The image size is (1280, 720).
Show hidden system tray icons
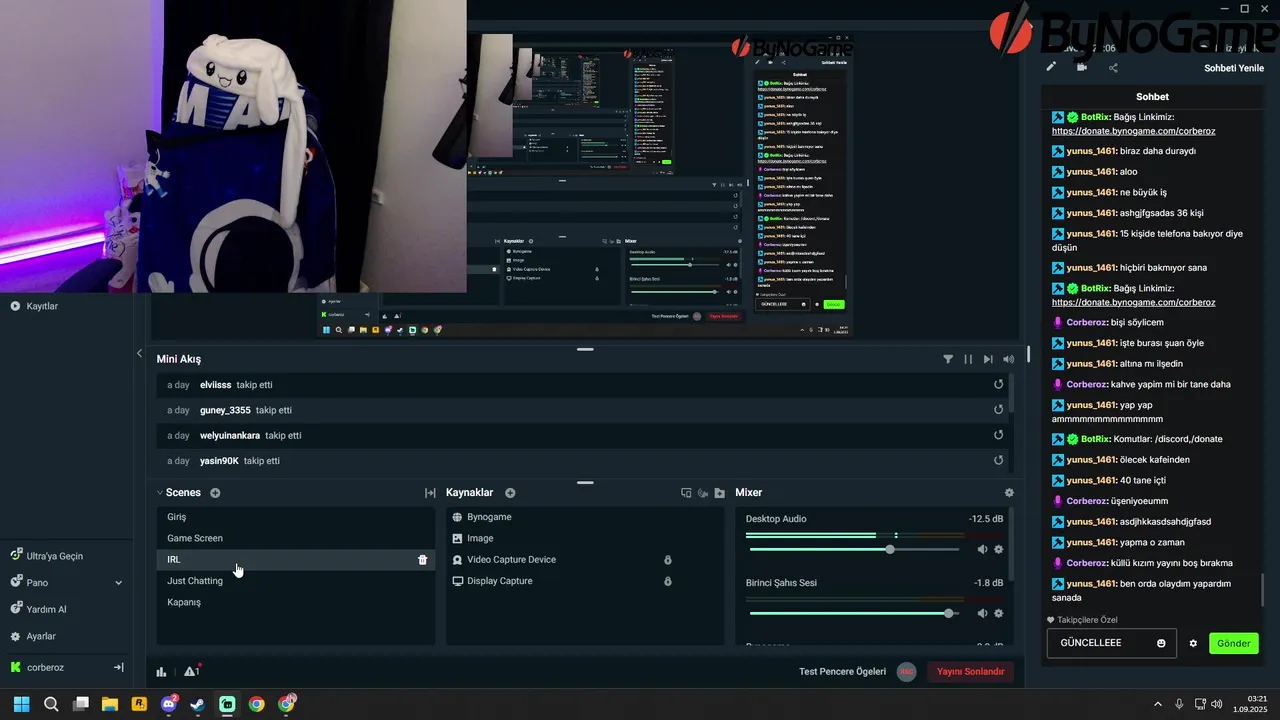click(x=1158, y=704)
